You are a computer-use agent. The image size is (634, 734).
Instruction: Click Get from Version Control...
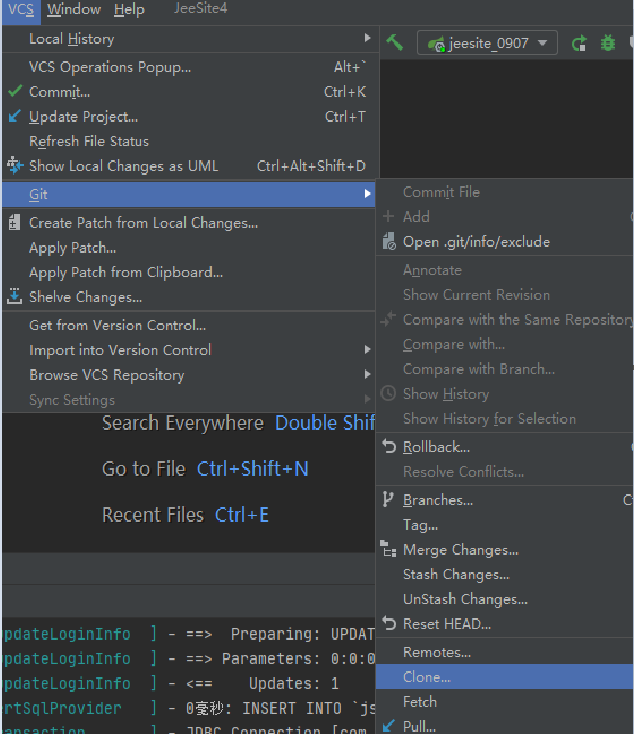point(117,325)
